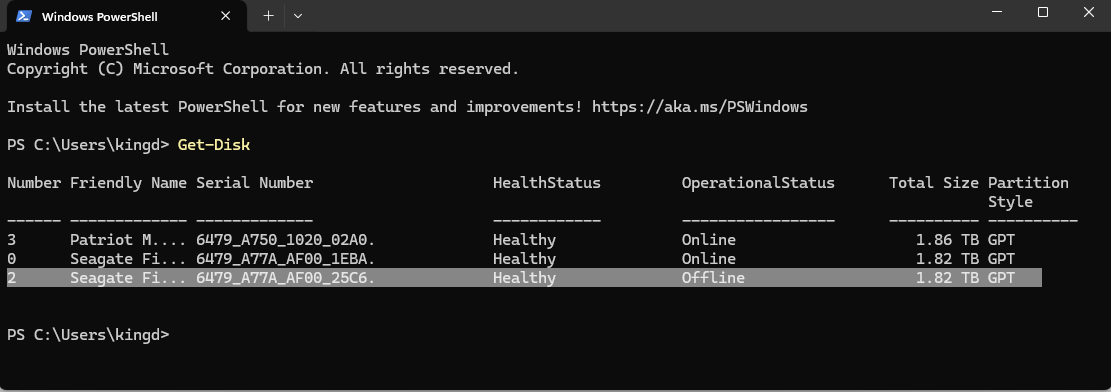Expand the new tab profile dropdown chevron
This screenshot has height=392, width=1111.
click(298, 16)
